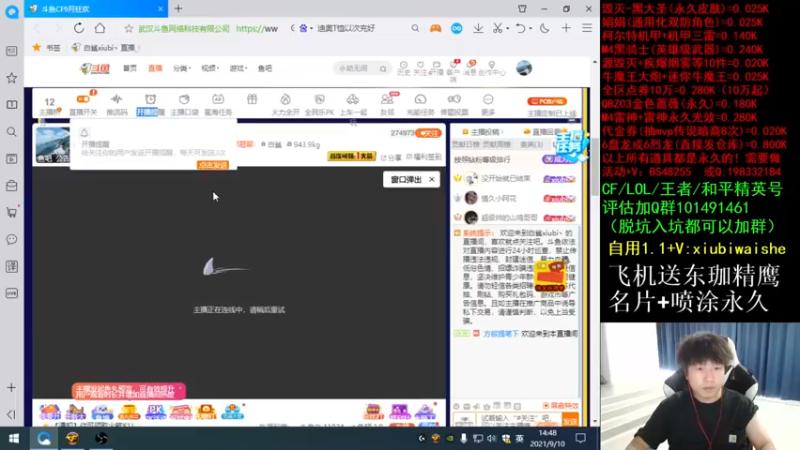Open the 鱼吧 menu item
Viewport: 800px width, 450px height.
(265, 68)
